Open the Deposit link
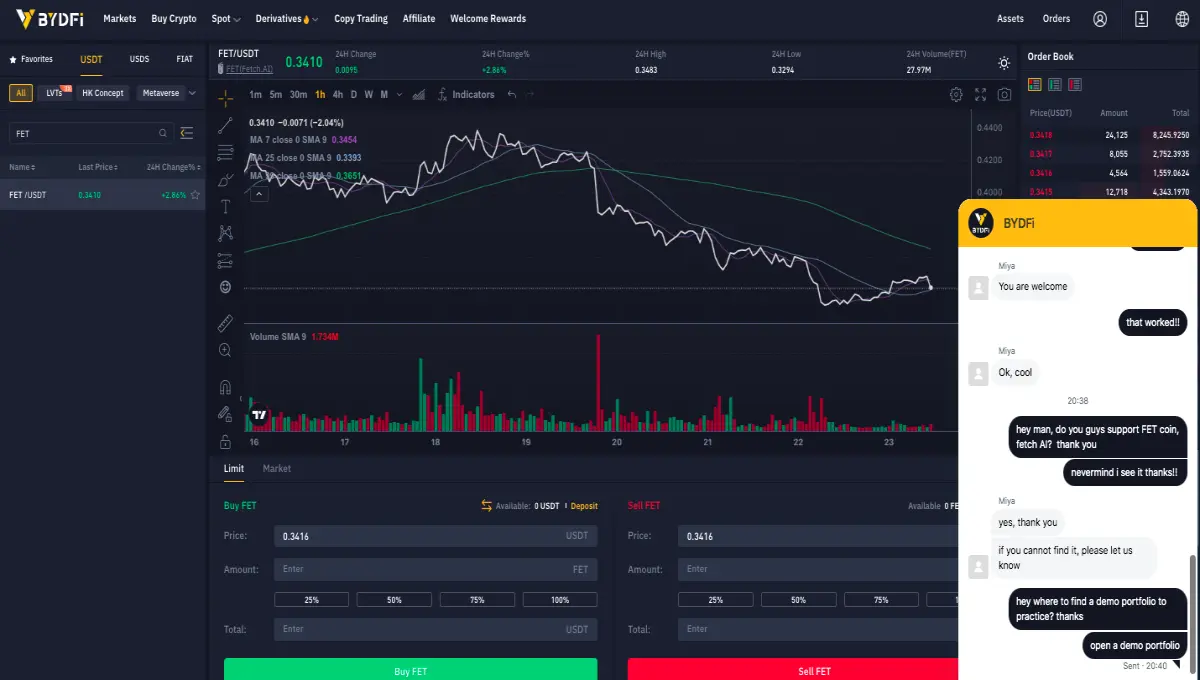Image resolution: width=1200 pixels, height=680 pixels. 584,506
